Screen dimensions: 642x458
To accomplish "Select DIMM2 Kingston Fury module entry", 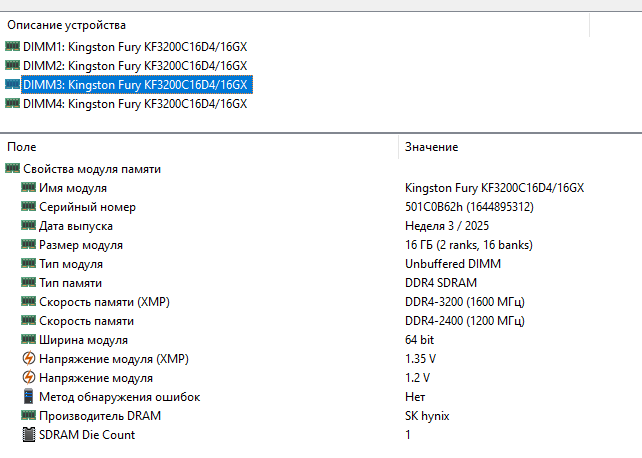I will click(134, 65).
